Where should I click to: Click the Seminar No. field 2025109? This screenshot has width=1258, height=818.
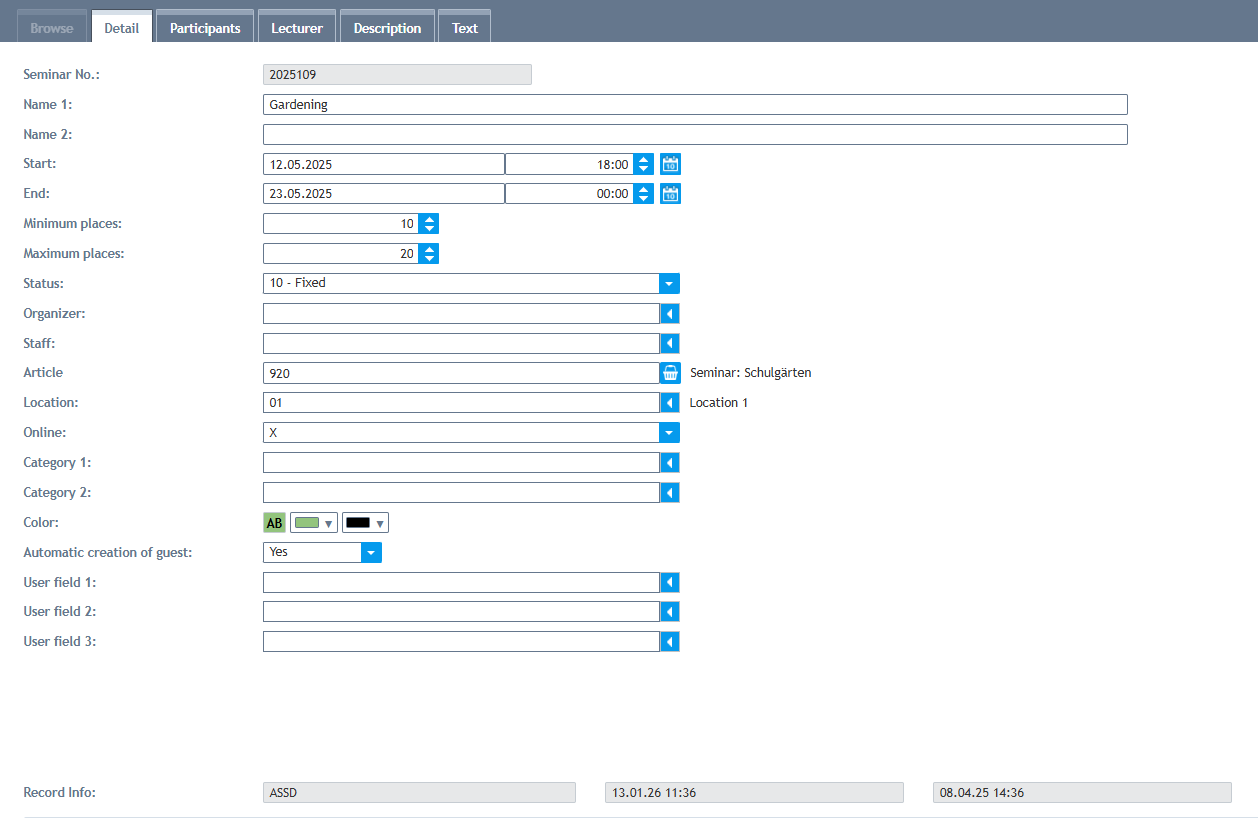coord(397,74)
